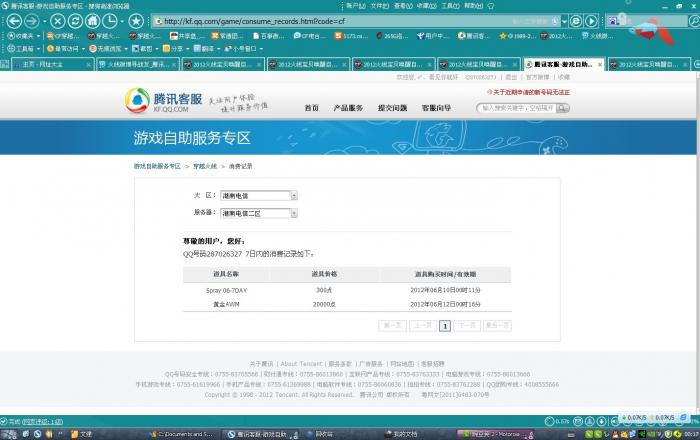
Task: Expand the 服务器 server select box
Action: pyautogui.click(x=258, y=213)
